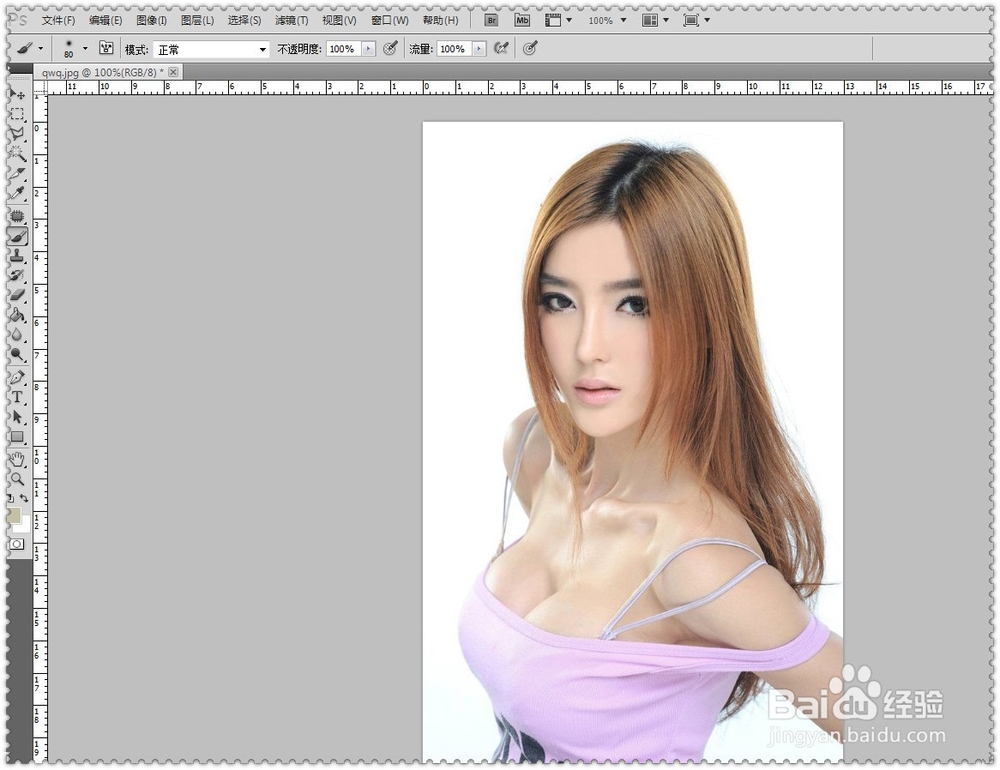Select the Dodge tool
Viewport: 1000px width, 770px height.
pyautogui.click(x=17, y=355)
